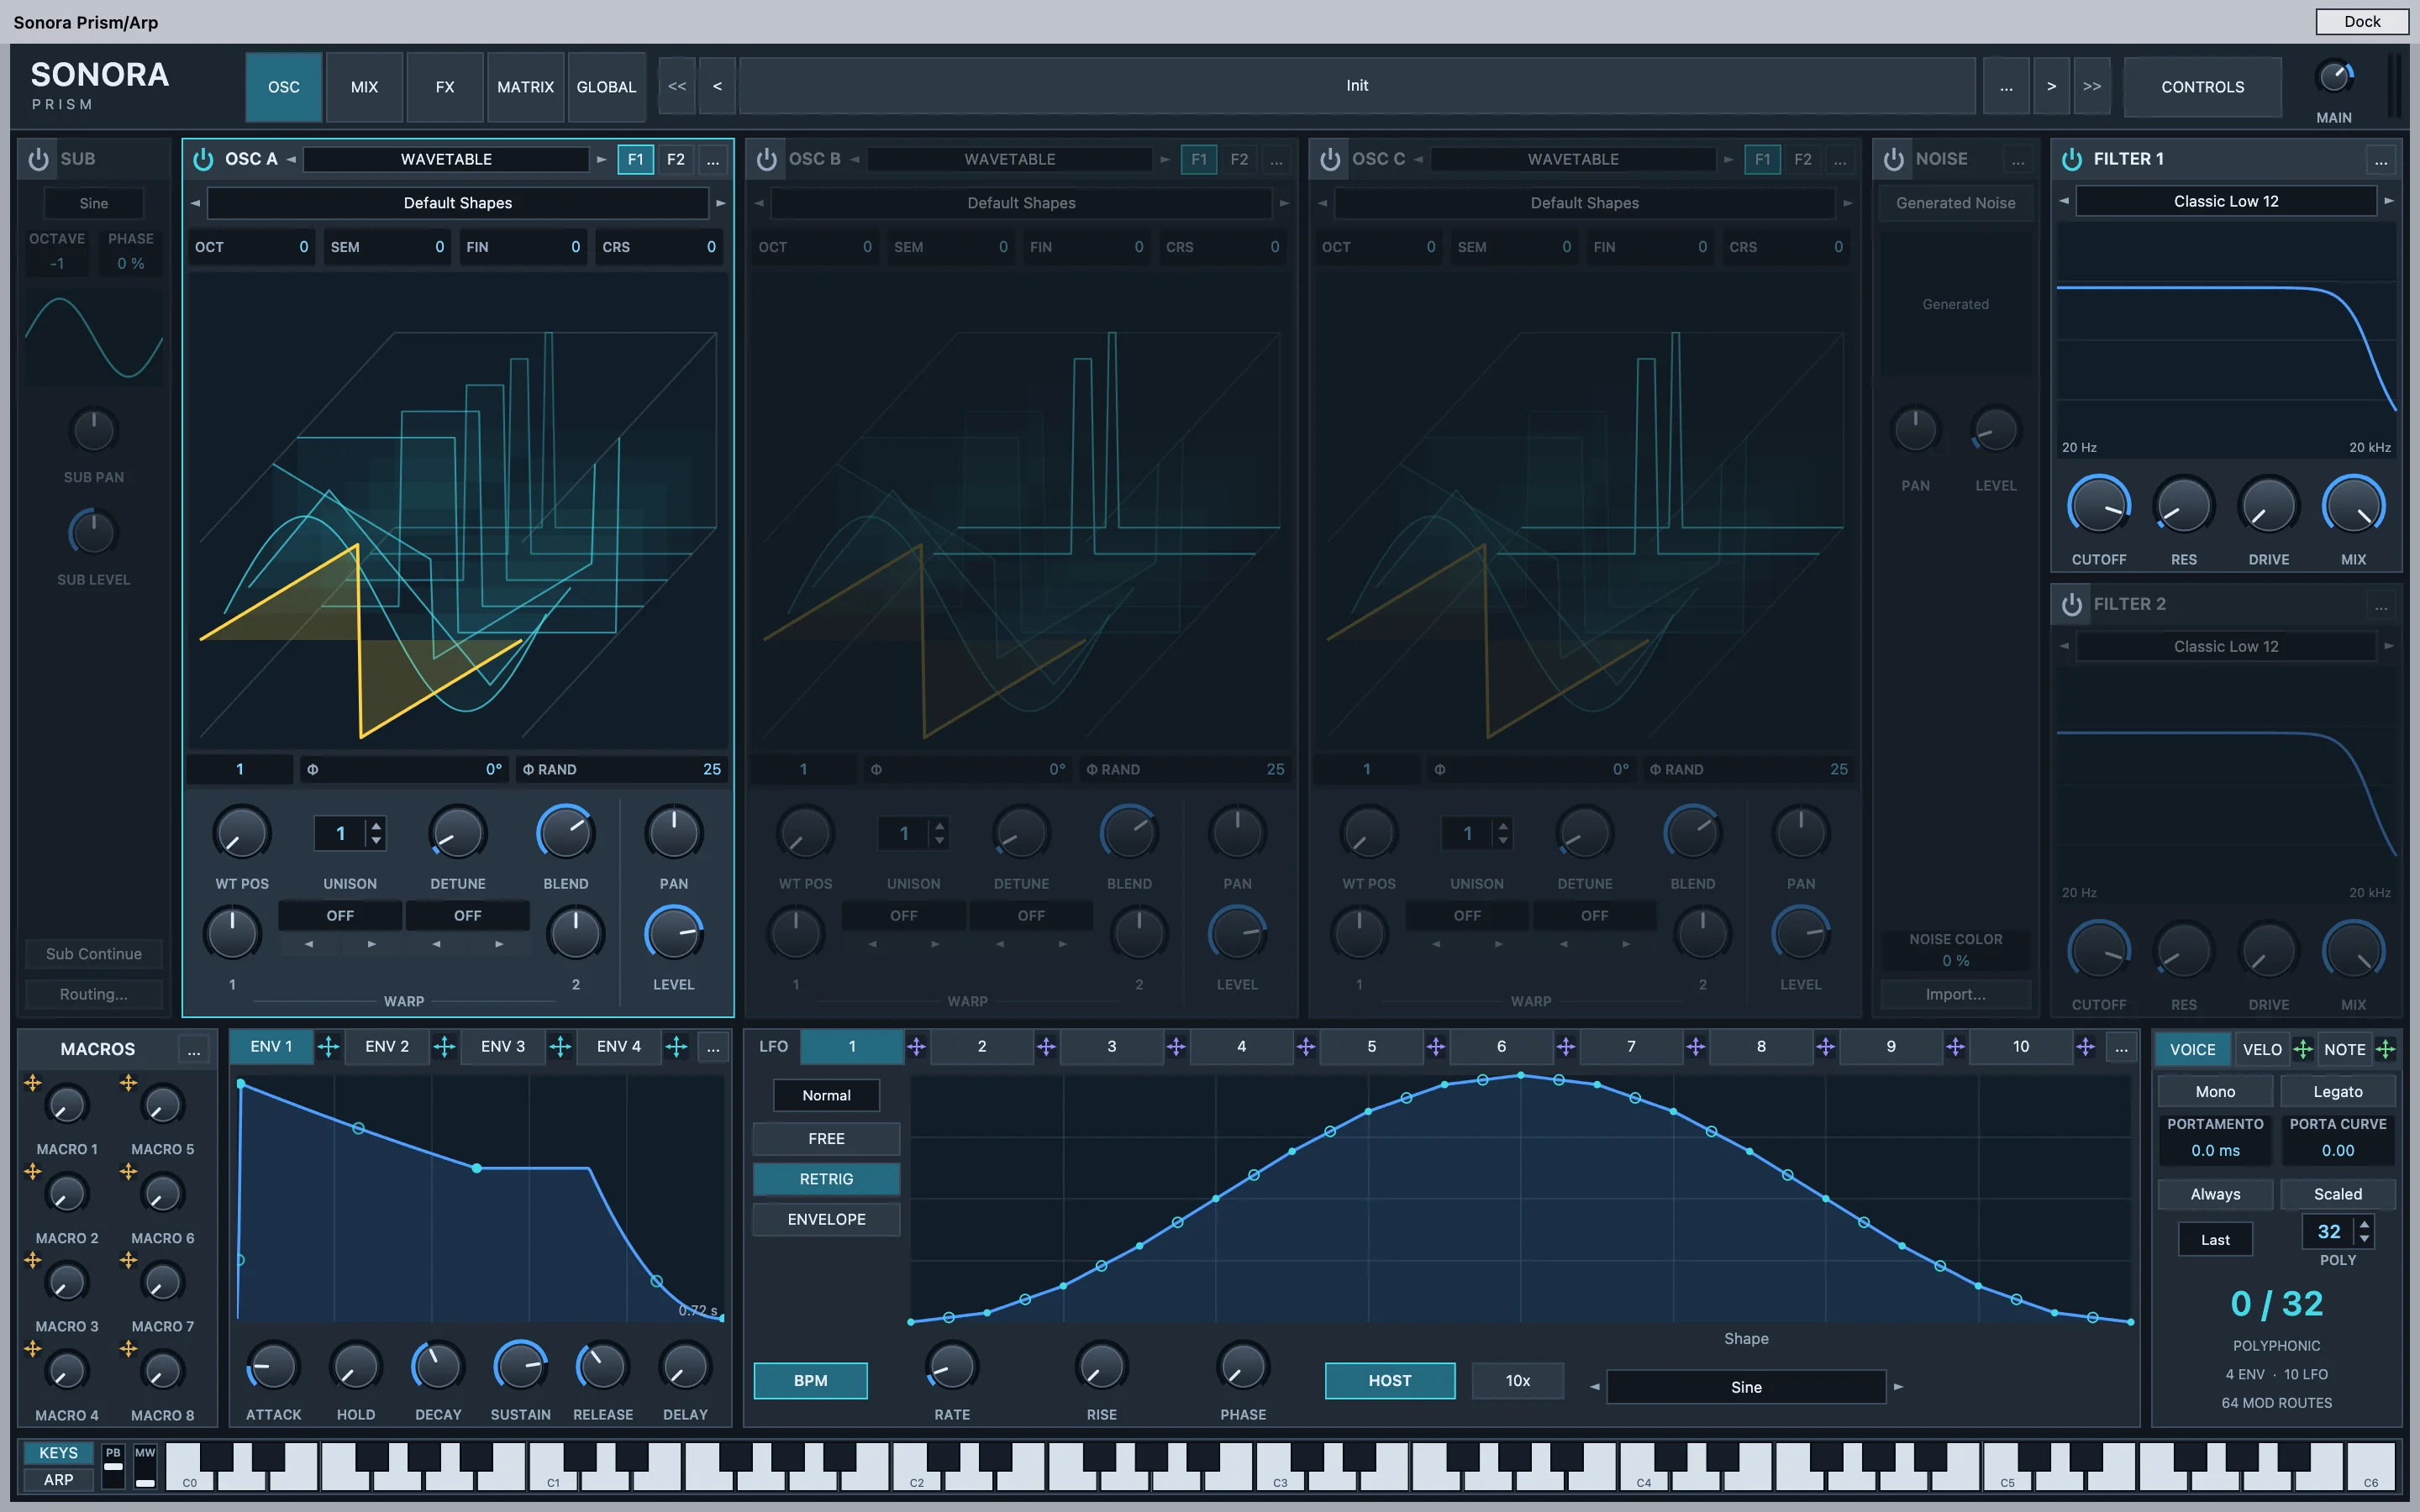Enable the LFO RETRIG mode

tap(826, 1179)
